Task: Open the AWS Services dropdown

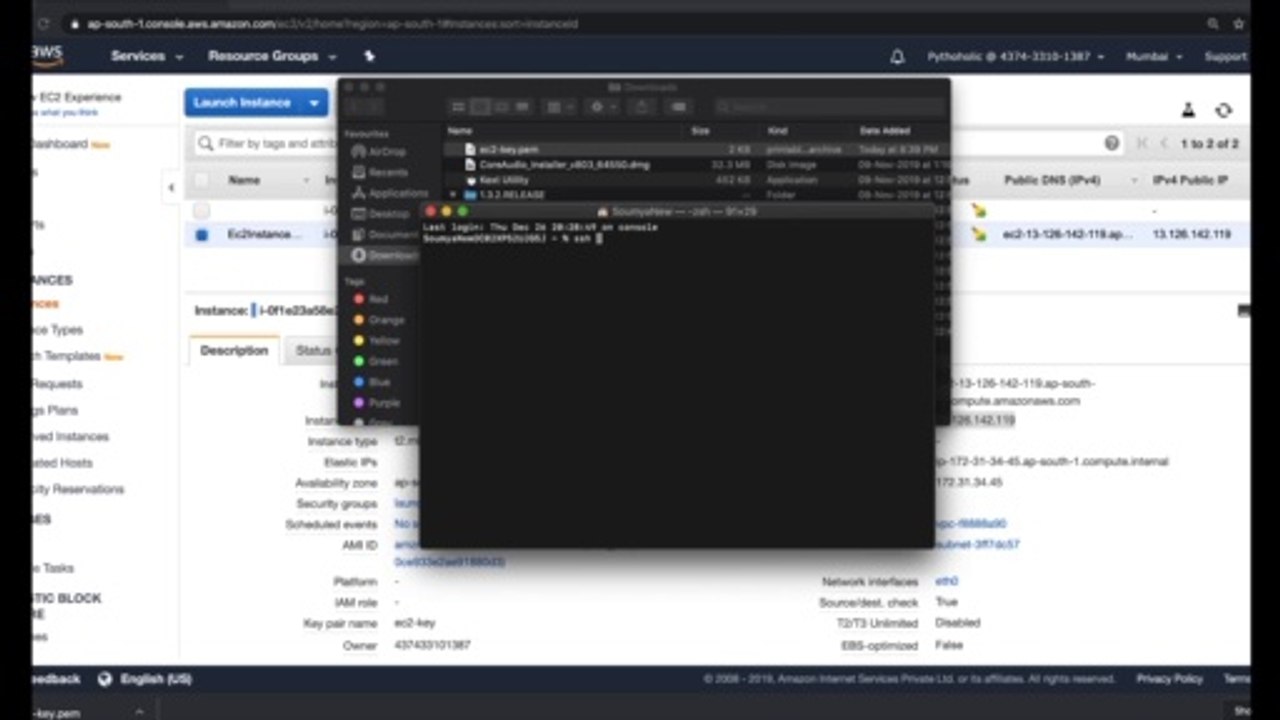Action: coord(147,57)
